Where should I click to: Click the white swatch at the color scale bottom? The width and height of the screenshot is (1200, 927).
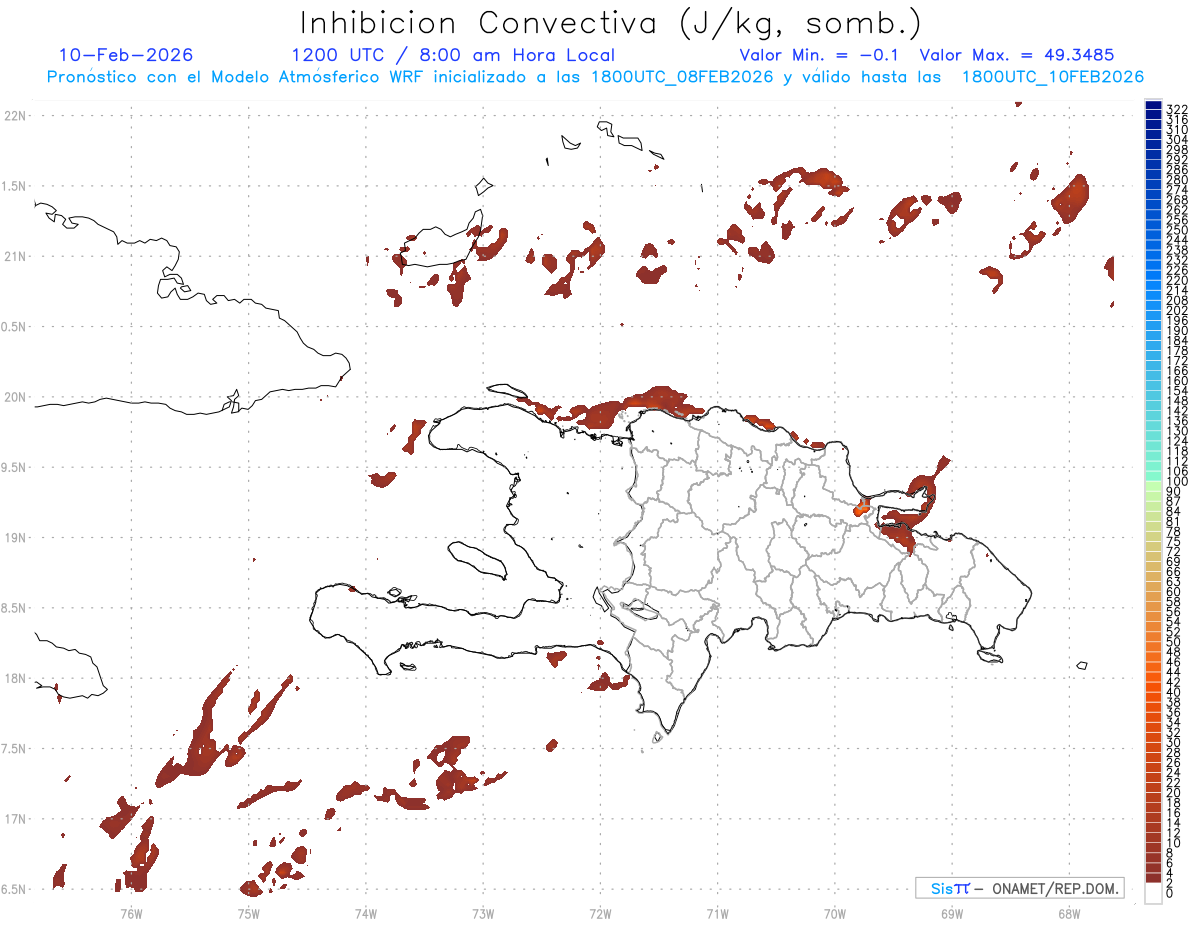tap(1153, 893)
